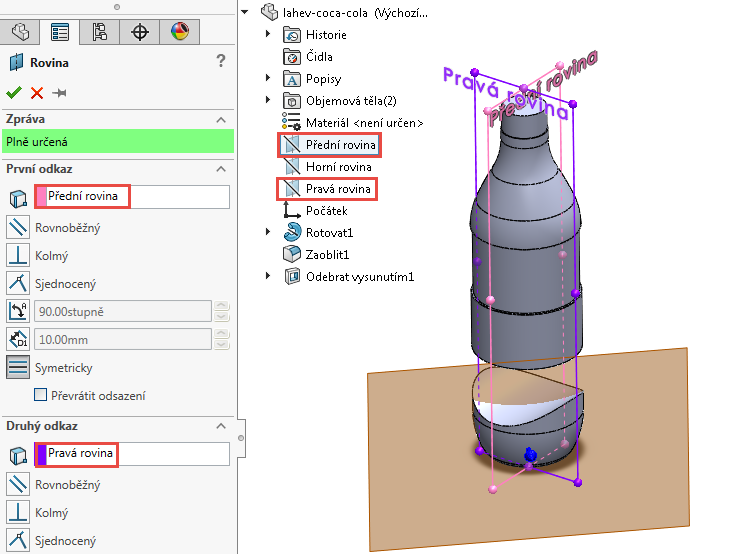This screenshot has height=554, width=750.
Task: Toggle Rovnoběžný for the first reference
Action: click(x=18, y=227)
